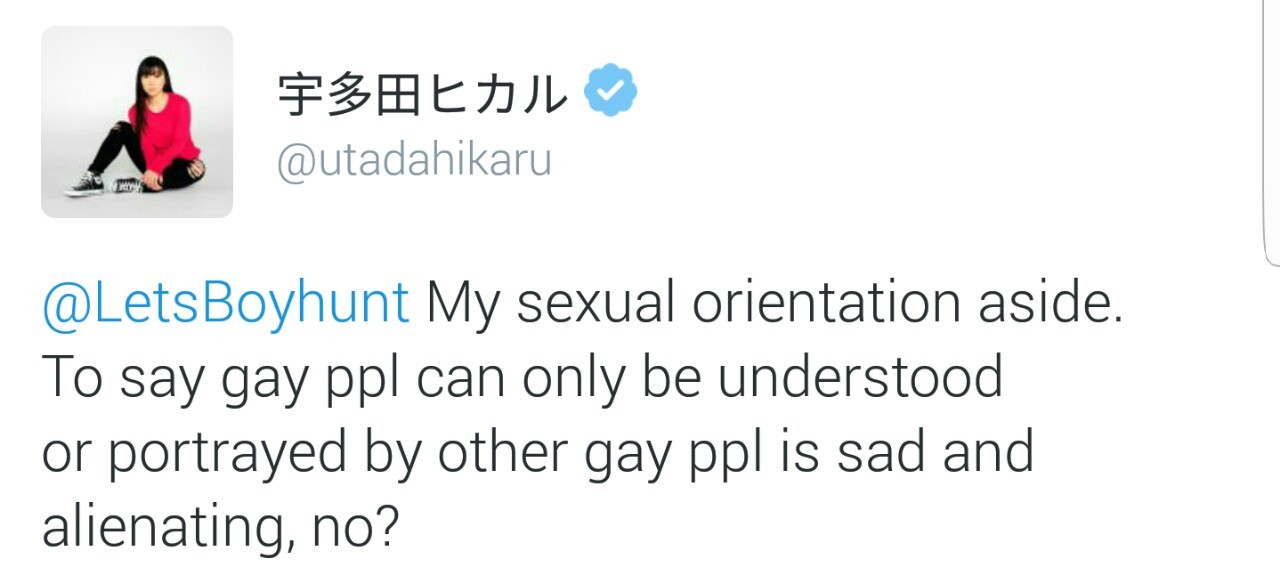The height and width of the screenshot is (578, 1280).
Task: Open the 宇多田ヒカル profile photo
Action: [137, 122]
